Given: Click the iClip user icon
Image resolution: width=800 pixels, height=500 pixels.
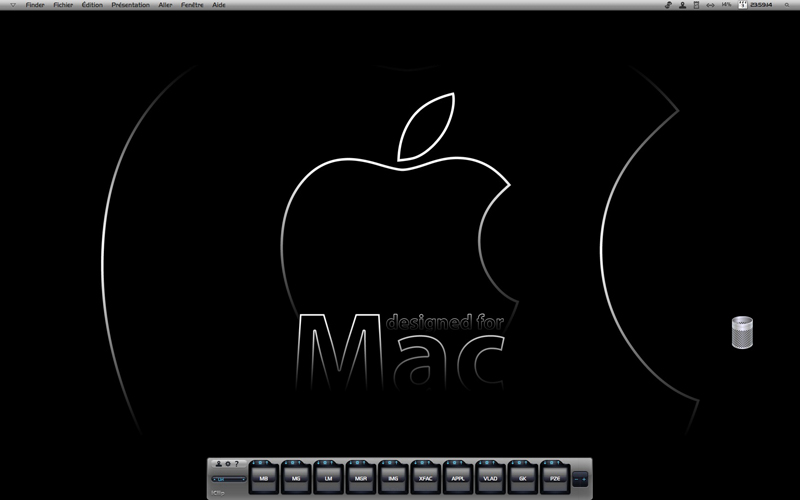Looking at the screenshot, I should pos(219,464).
